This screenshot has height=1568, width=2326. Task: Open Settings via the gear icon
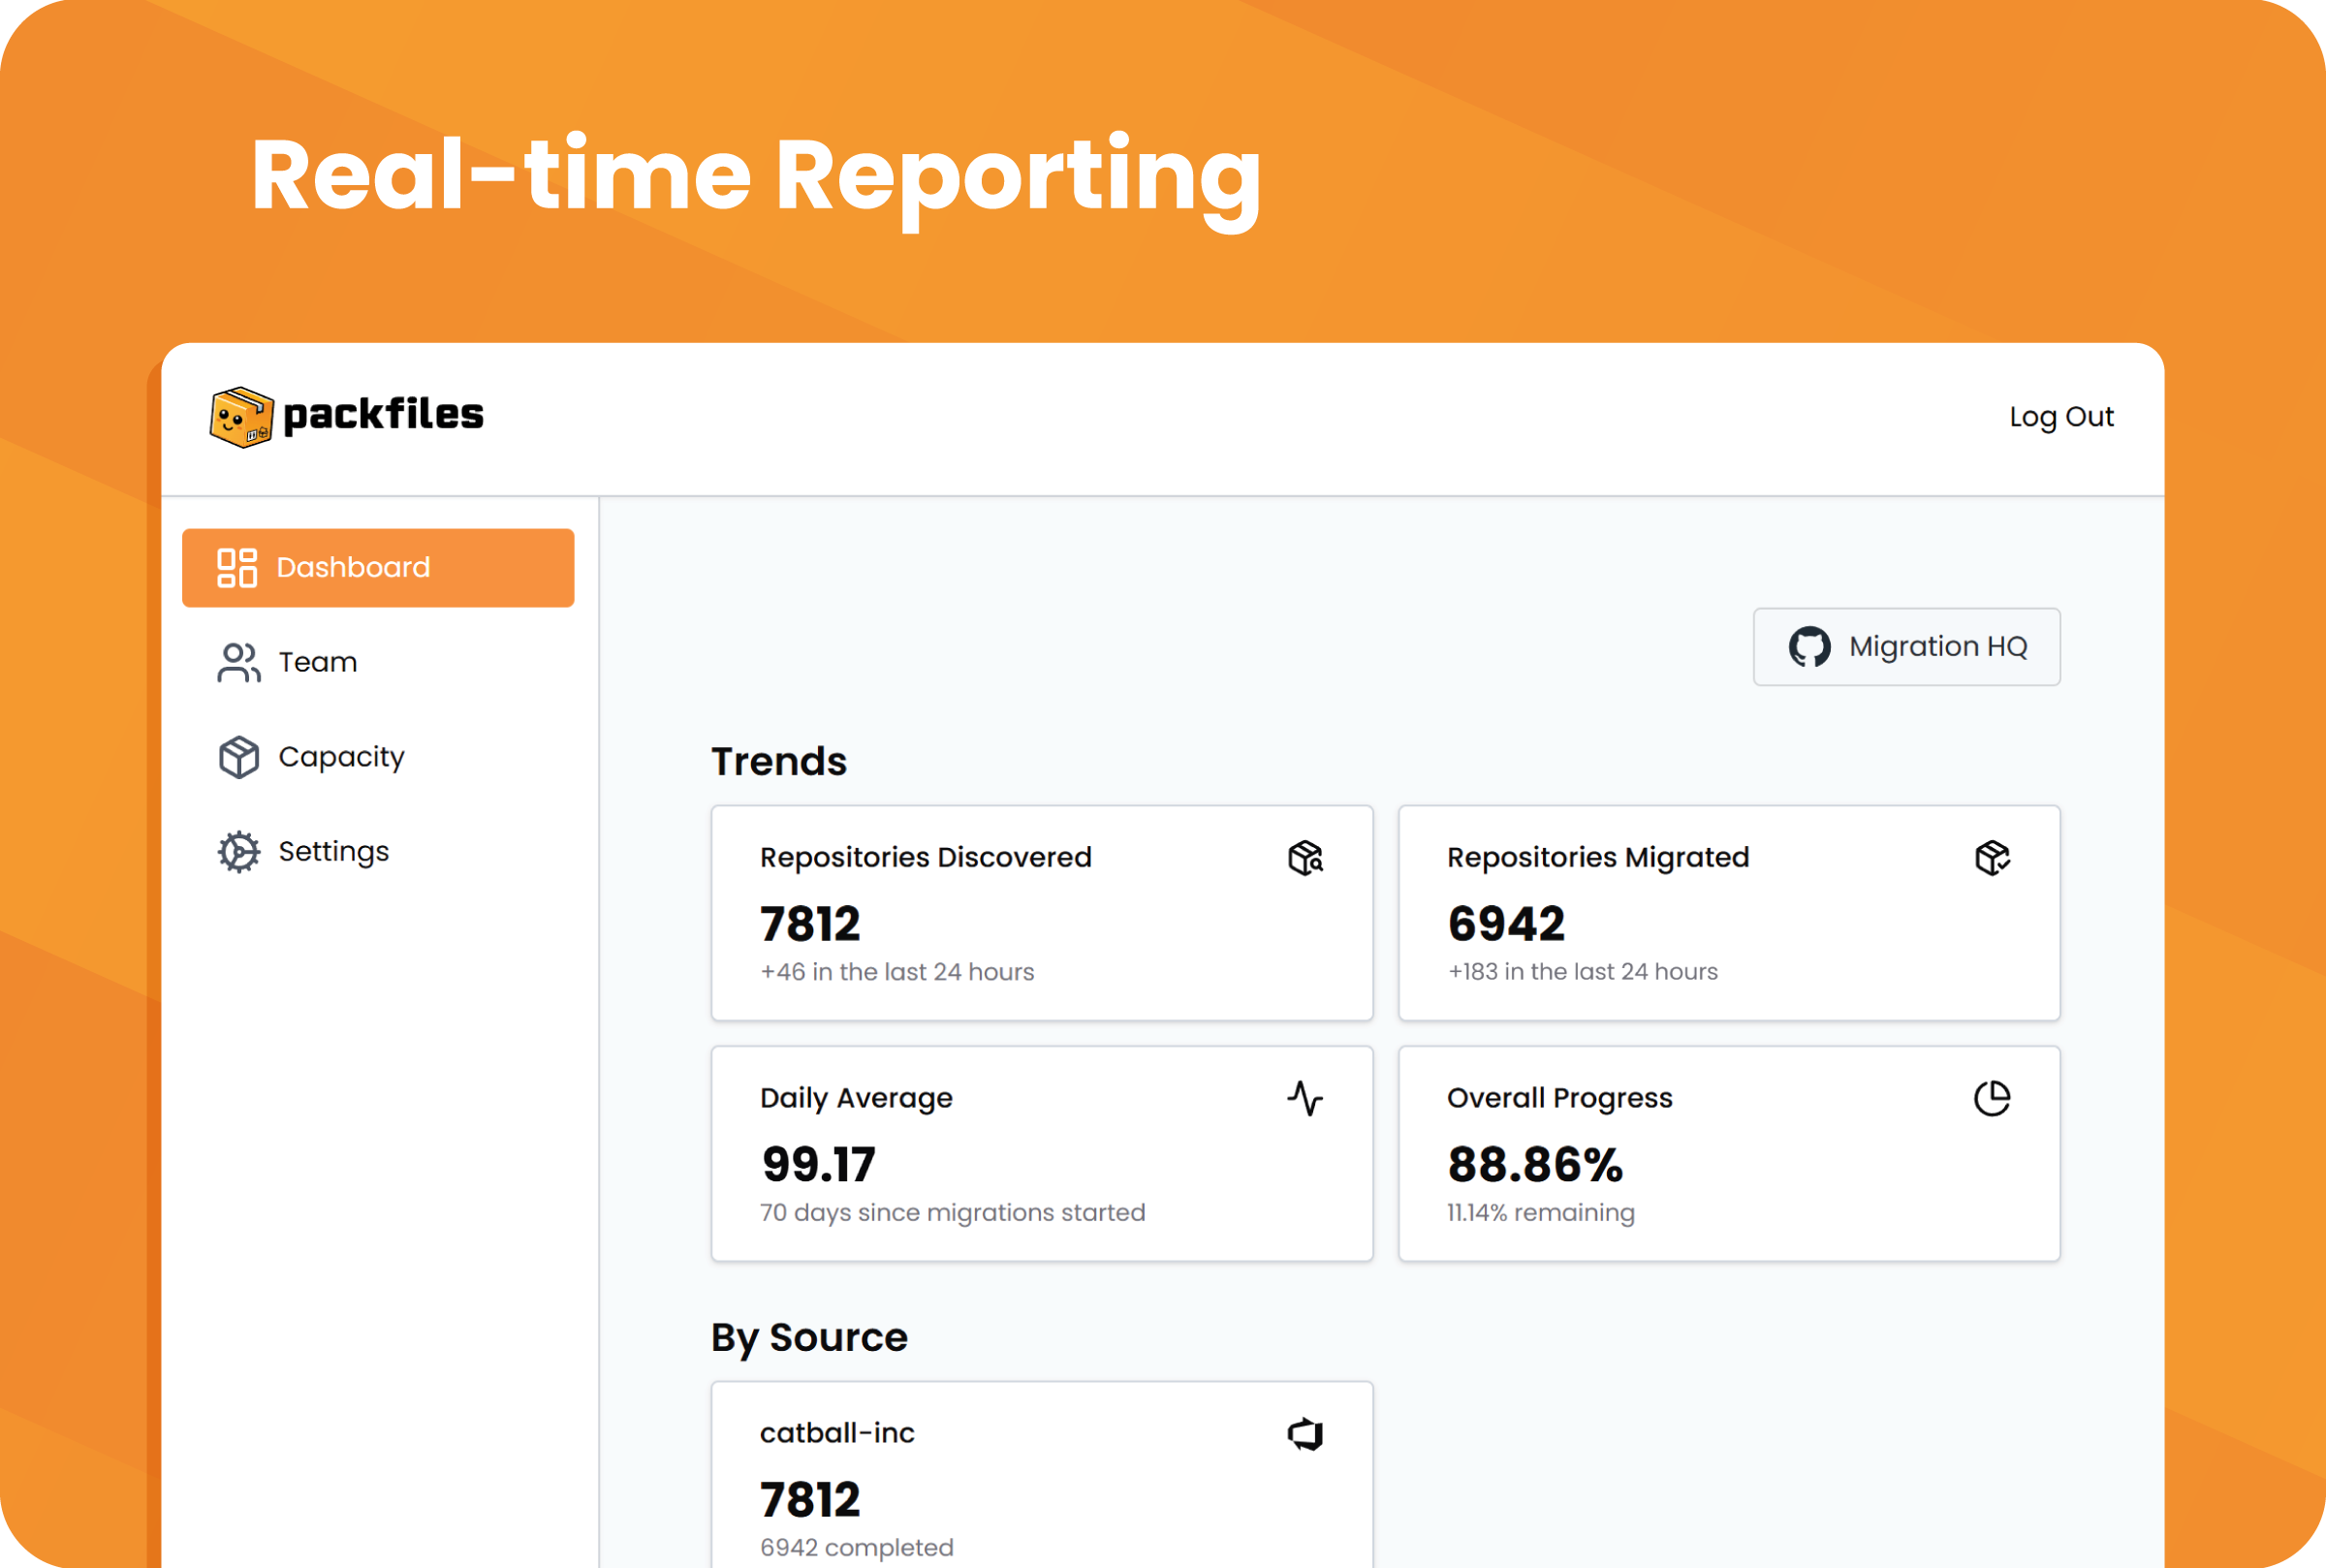click(x=238, y=851)
